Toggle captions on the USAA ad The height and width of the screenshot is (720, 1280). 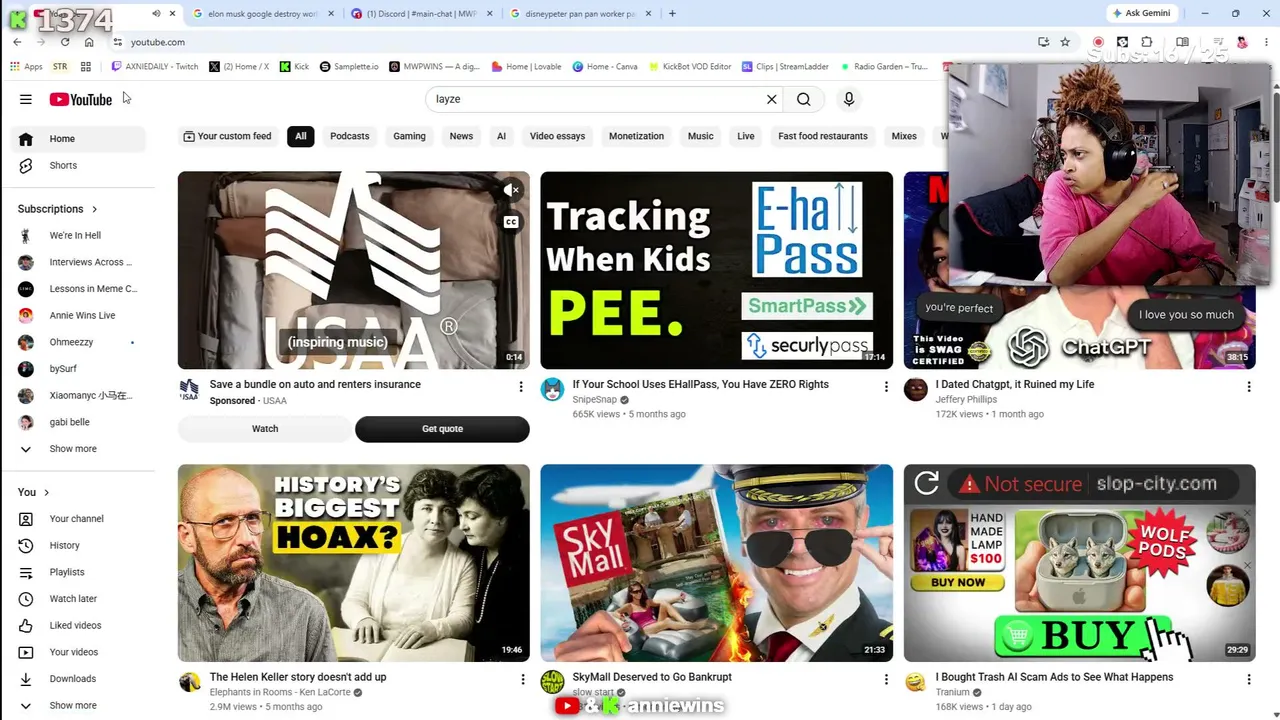click(x=511, y=222)
